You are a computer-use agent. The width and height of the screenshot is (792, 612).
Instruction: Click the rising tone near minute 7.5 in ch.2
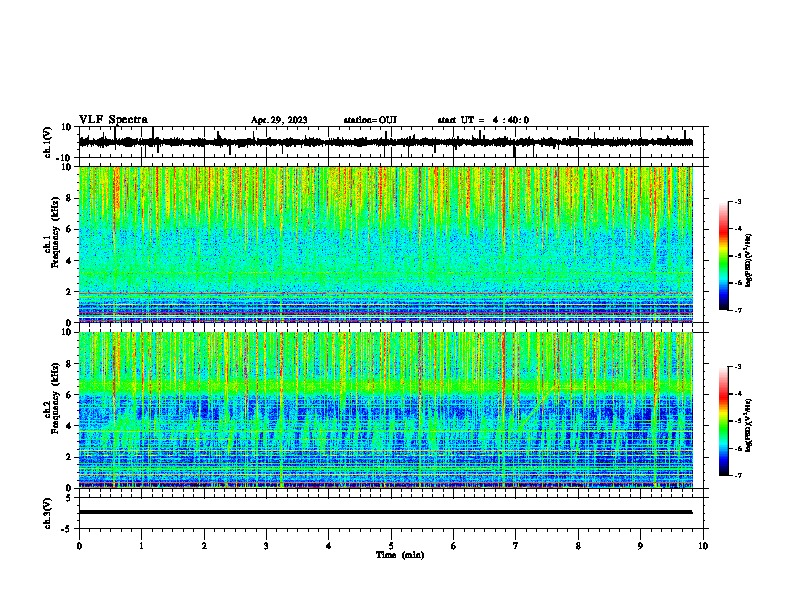(x=538, y=407)
